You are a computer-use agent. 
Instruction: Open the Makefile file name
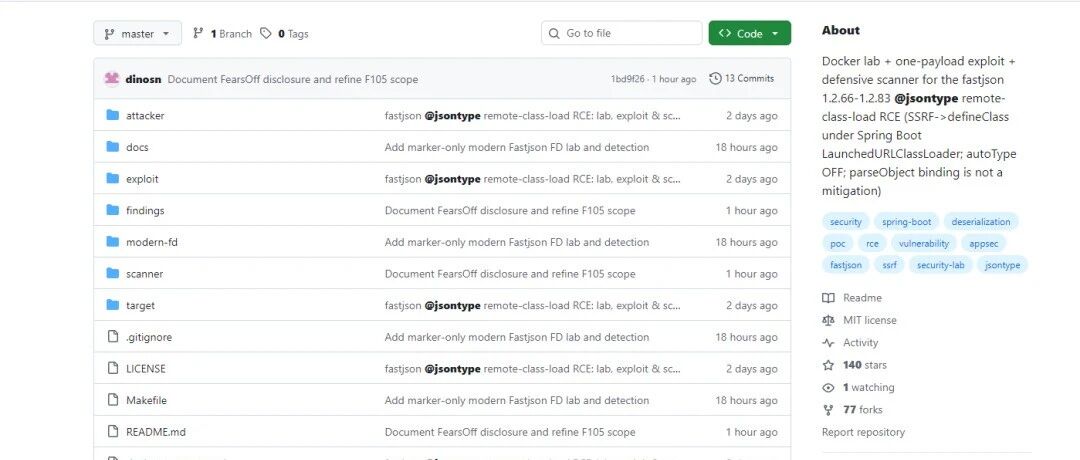point(146,401)
